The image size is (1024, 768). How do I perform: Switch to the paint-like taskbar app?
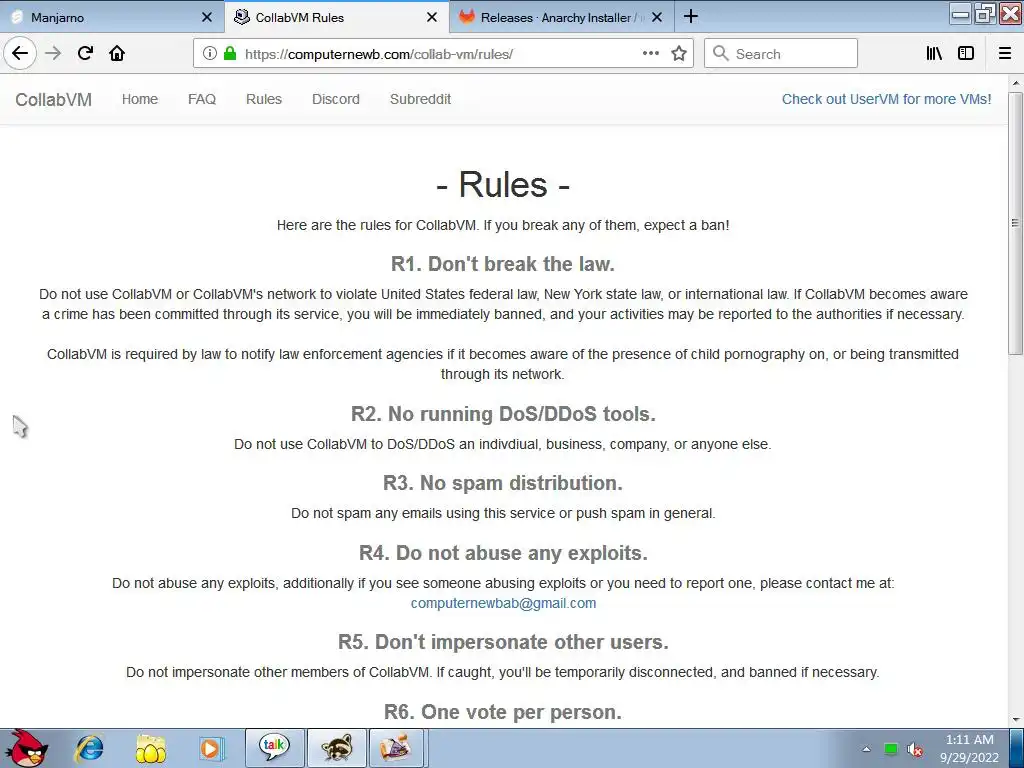(396, 748)
